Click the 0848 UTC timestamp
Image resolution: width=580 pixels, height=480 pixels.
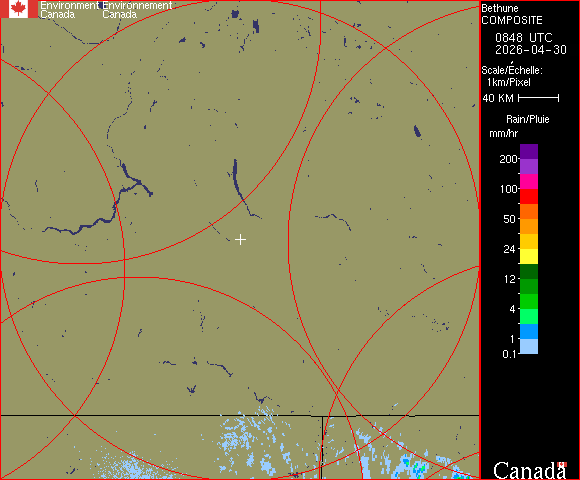click(x=523, y=38)
